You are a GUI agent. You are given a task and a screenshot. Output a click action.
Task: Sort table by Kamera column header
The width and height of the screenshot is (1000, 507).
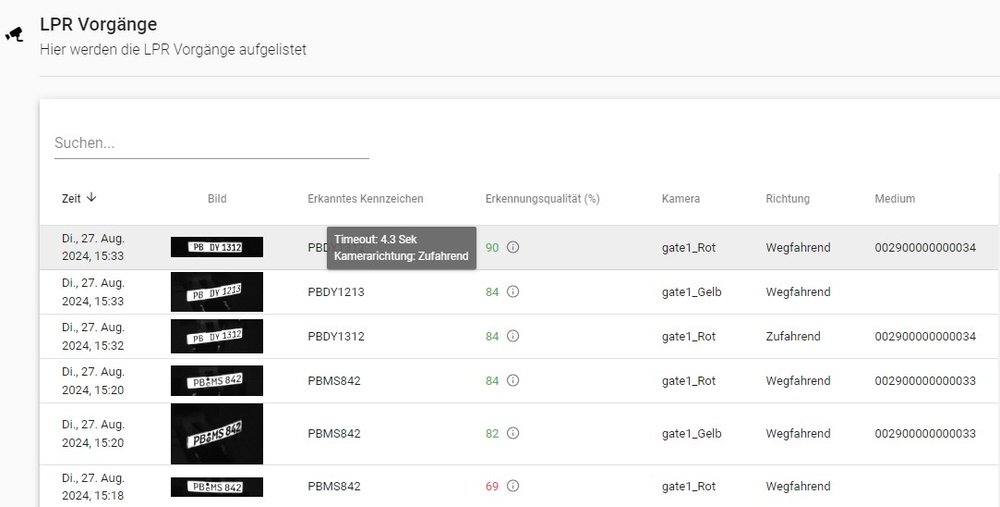[680, 199]
